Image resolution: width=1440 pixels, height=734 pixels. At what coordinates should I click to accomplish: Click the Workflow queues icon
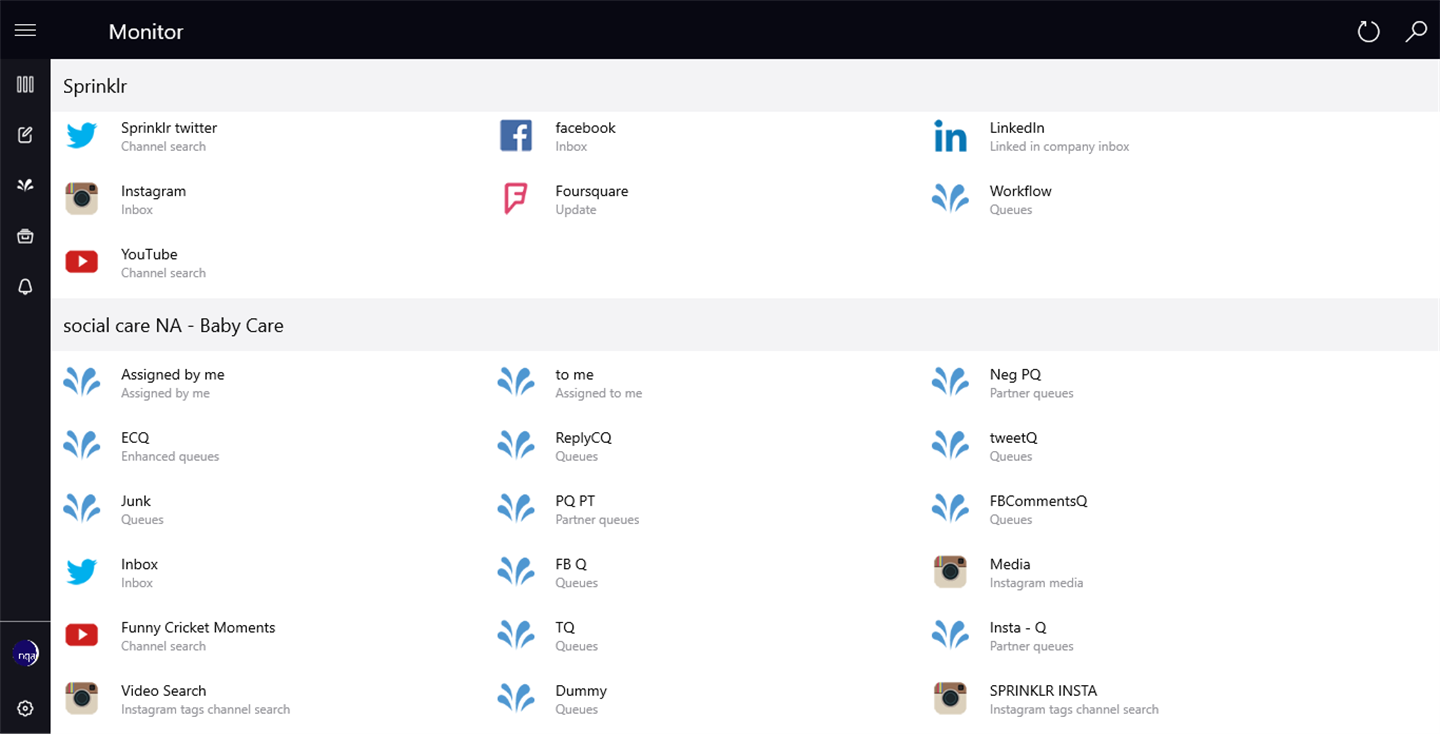pos(950,198)
